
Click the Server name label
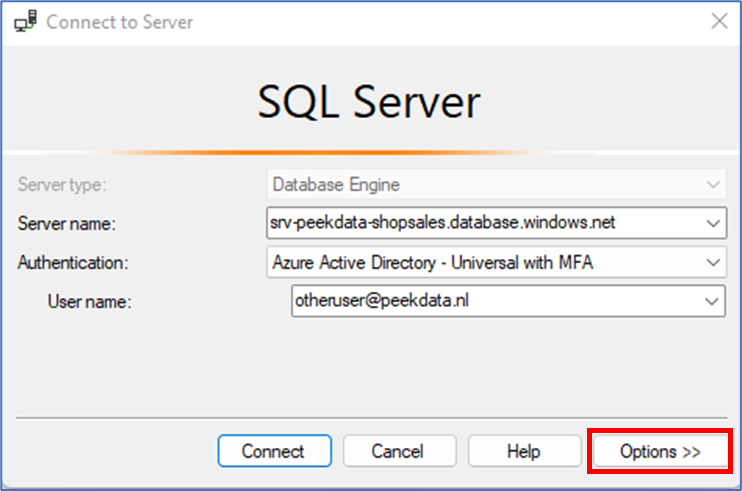coord(67,223)
